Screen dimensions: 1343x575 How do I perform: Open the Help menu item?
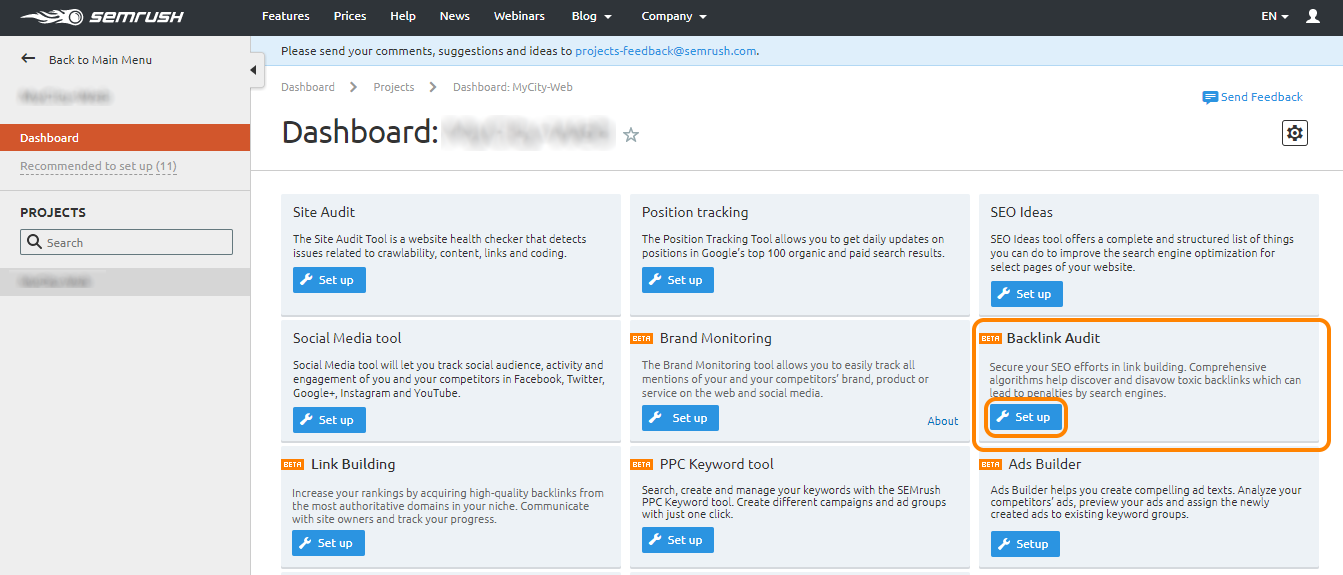point(403,17)
